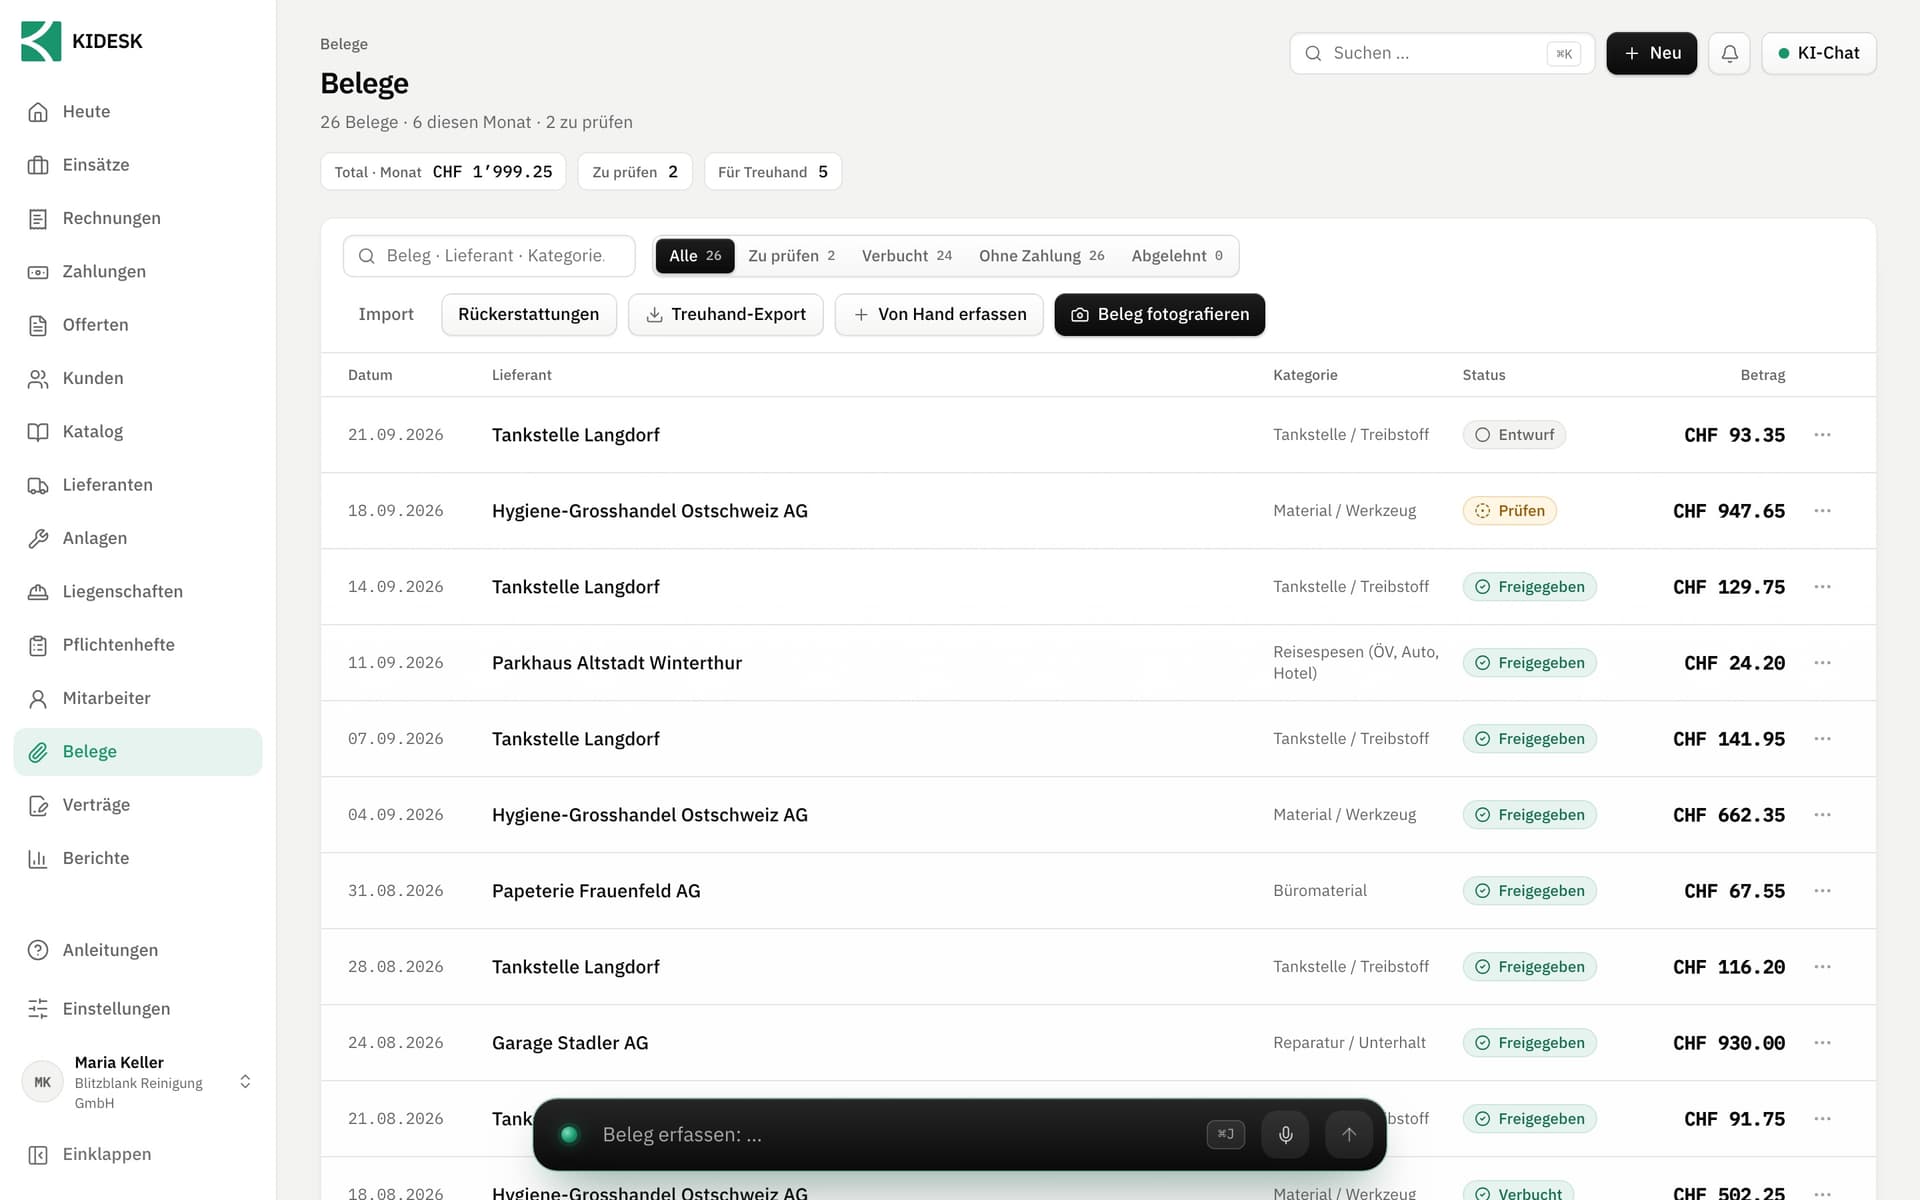Image resolution: width=1920 pixels, height=1200 pixels.
Task: Go to Heute in sidebar
Action: [x=138, y=112]
